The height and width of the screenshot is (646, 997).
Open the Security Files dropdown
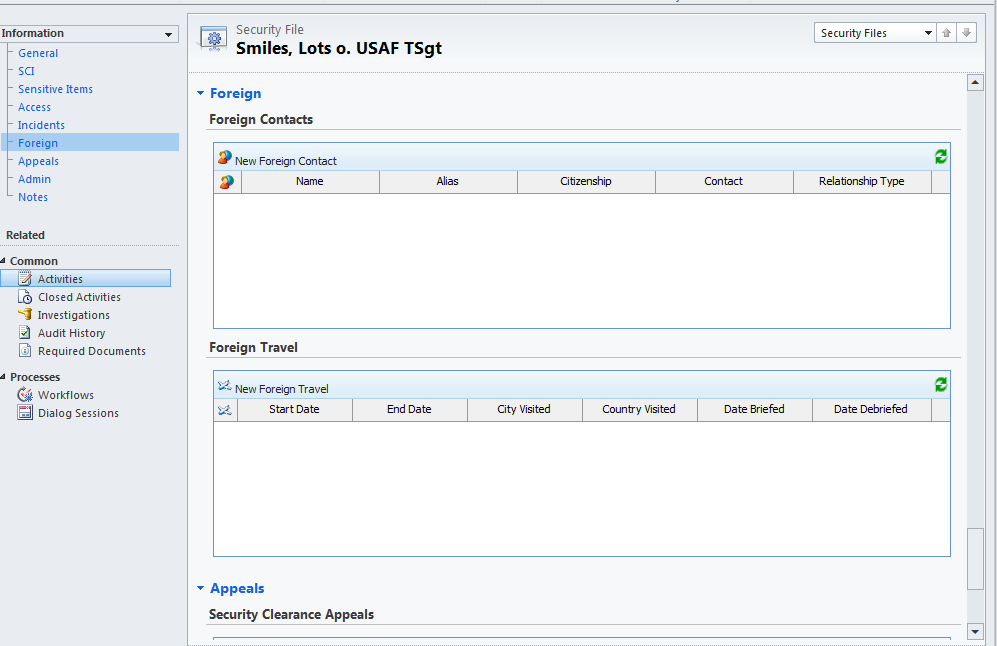(927, 33)
